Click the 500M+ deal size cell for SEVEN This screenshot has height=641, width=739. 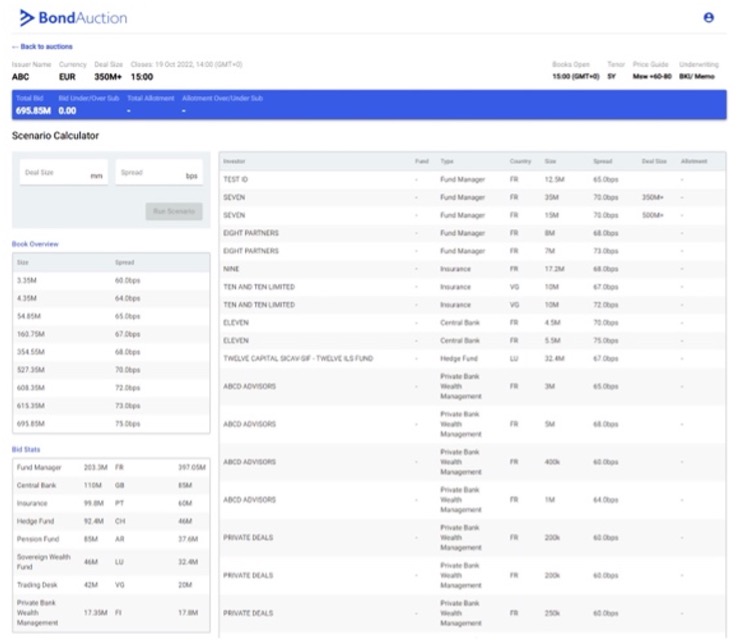pyautogui.click(x=653, y=215)
